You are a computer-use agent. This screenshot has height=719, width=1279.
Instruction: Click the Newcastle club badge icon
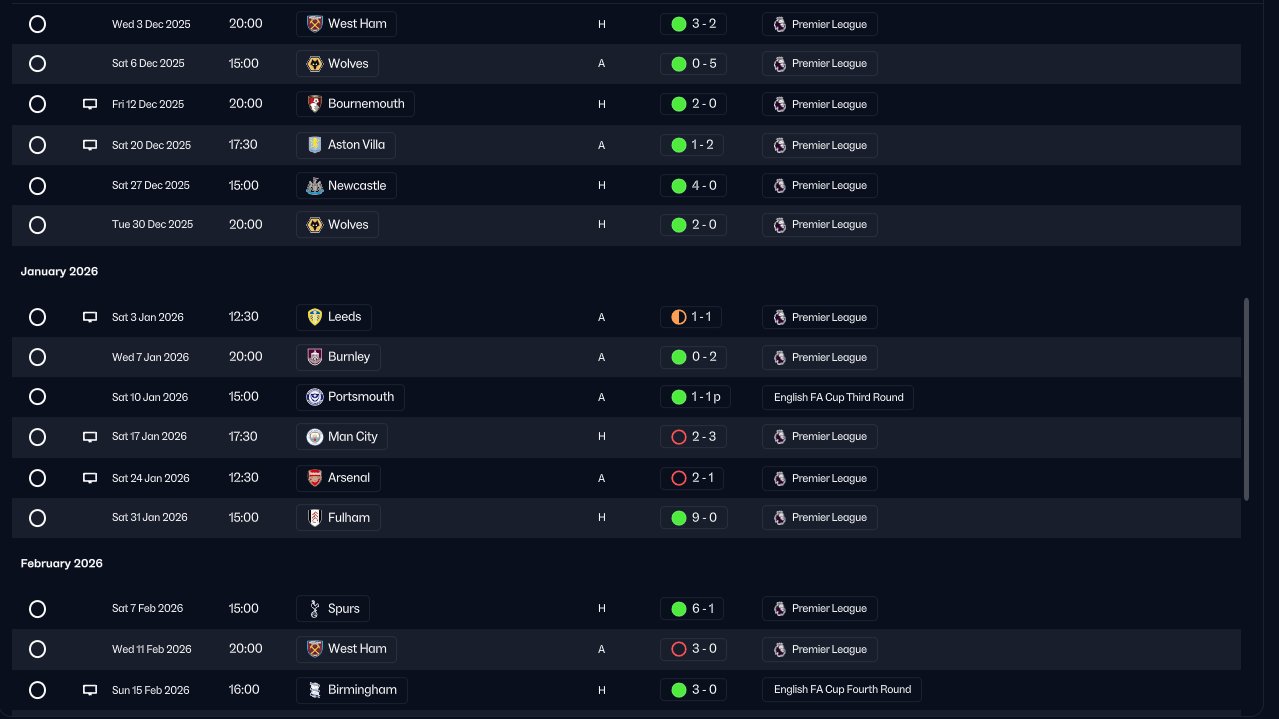tap(314, 185)
